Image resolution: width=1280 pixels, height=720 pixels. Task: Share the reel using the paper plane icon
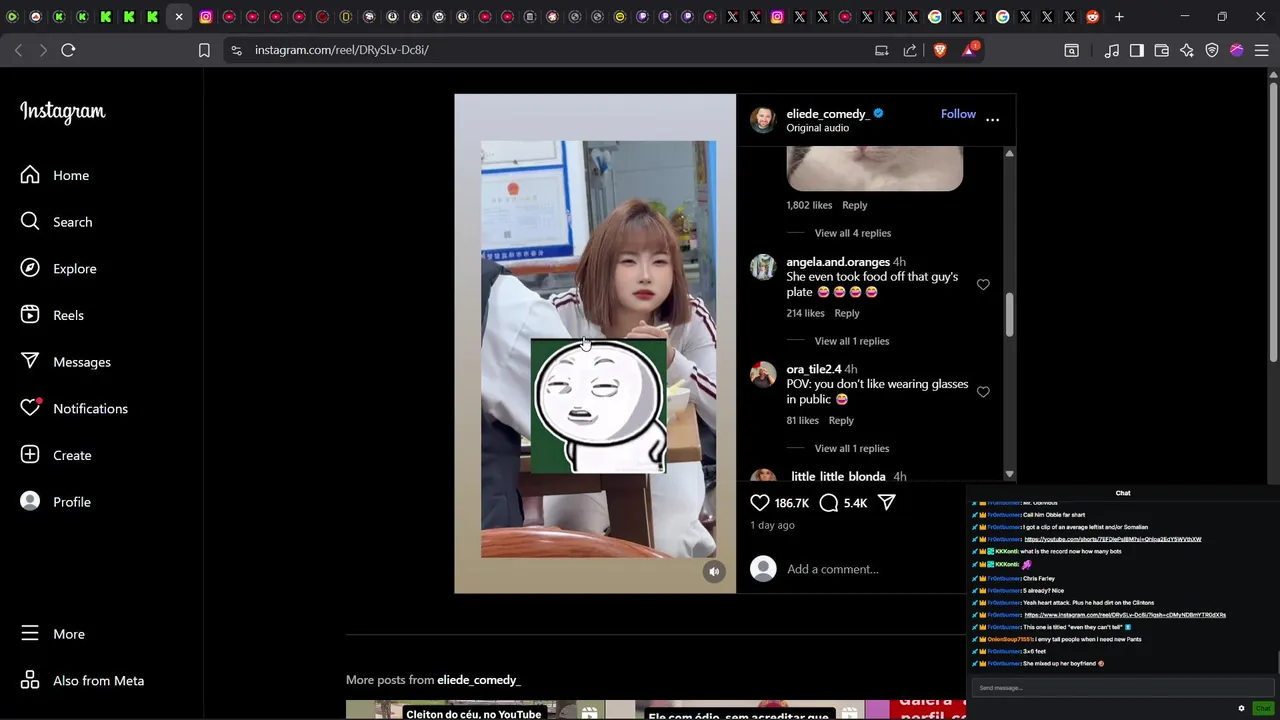coord(887,503)
